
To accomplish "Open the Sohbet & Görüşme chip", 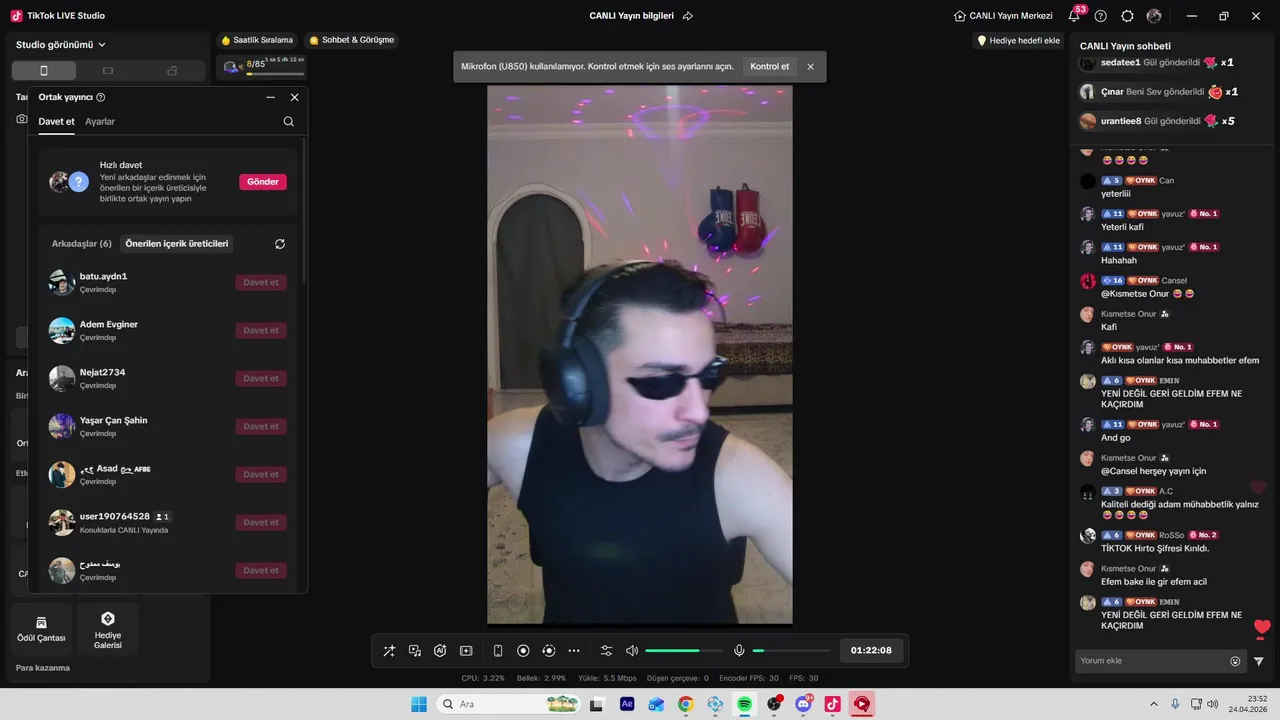I will pos(352,40).
